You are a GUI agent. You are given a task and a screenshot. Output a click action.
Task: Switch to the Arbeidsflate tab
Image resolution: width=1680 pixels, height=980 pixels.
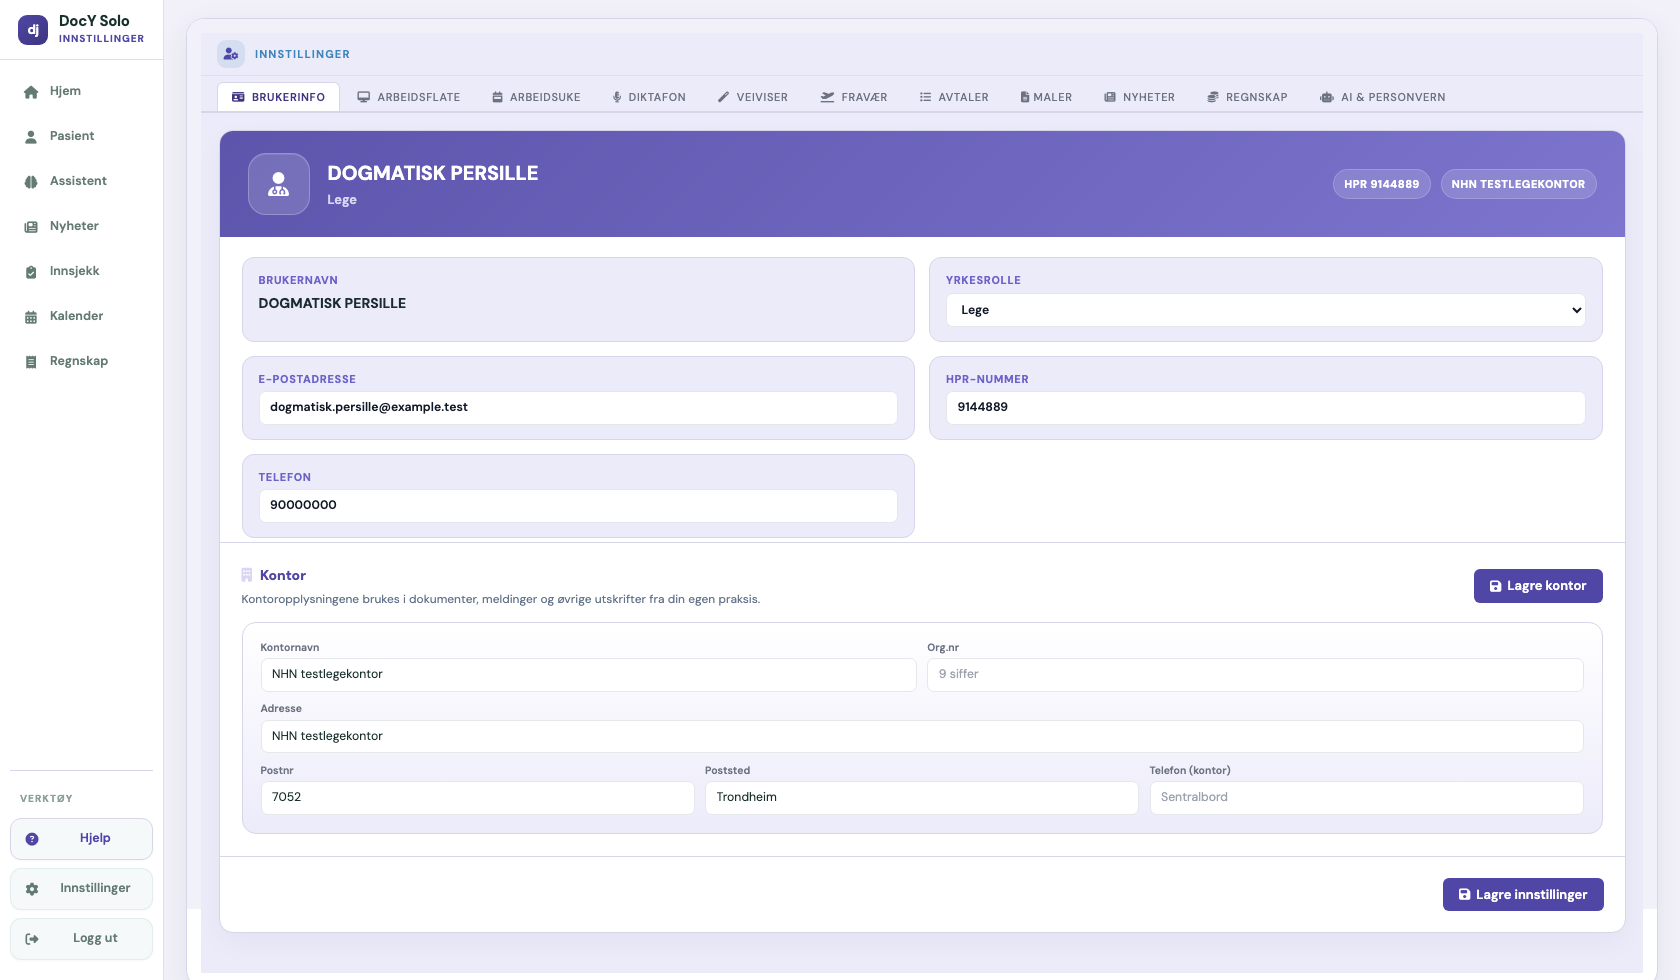pos(409,97)
